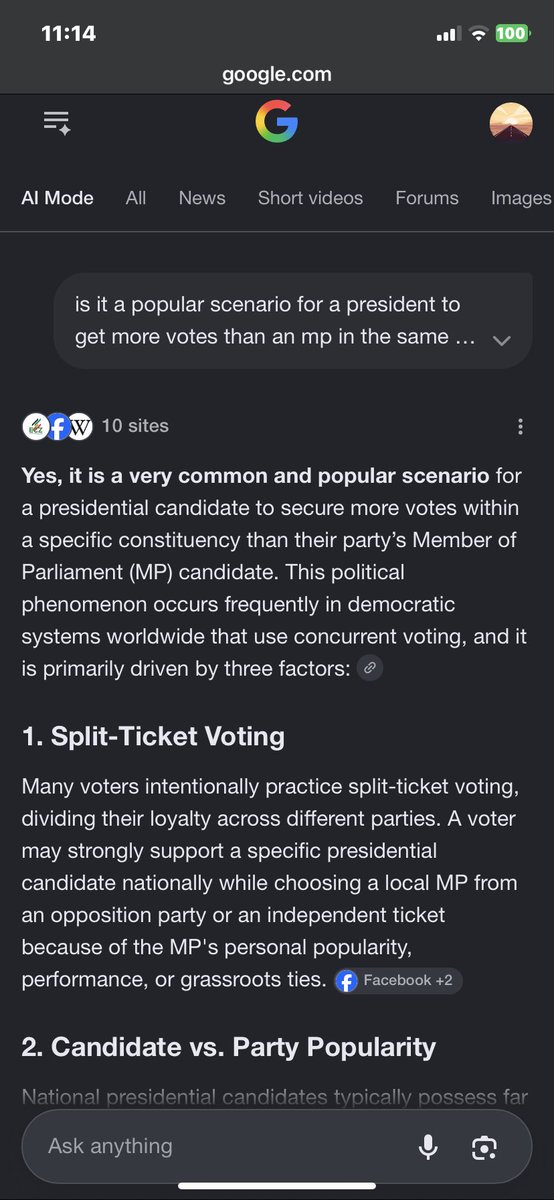Switch to the All tab
This screenshot has width=554, height=1200.
pos(136,198)
